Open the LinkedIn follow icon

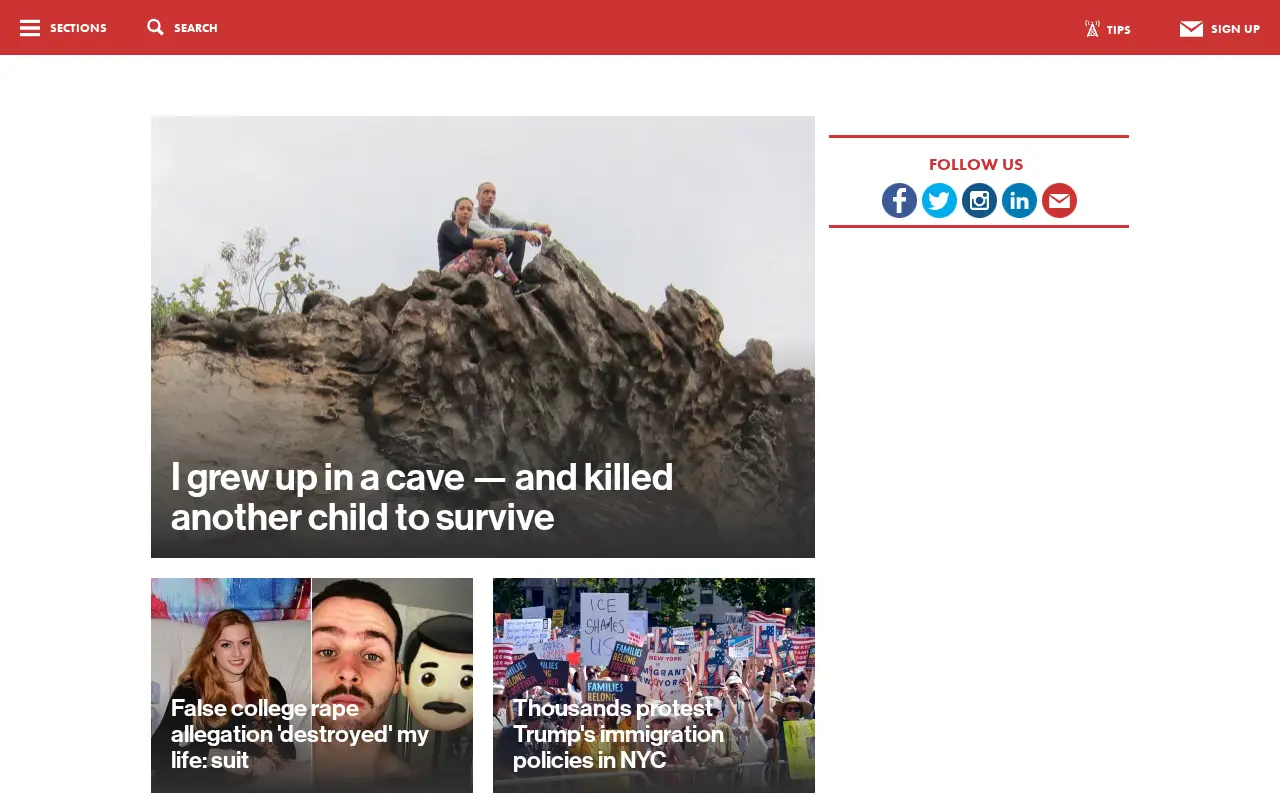(1019, 200)
